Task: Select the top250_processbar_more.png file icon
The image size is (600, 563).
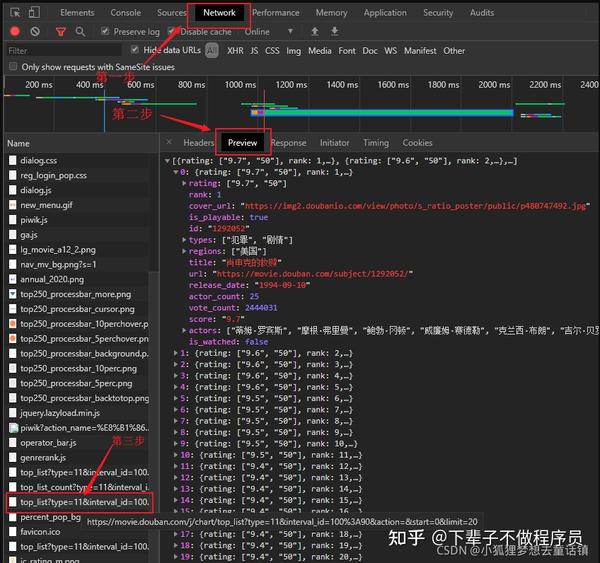Action: click(x=13, y=294)
